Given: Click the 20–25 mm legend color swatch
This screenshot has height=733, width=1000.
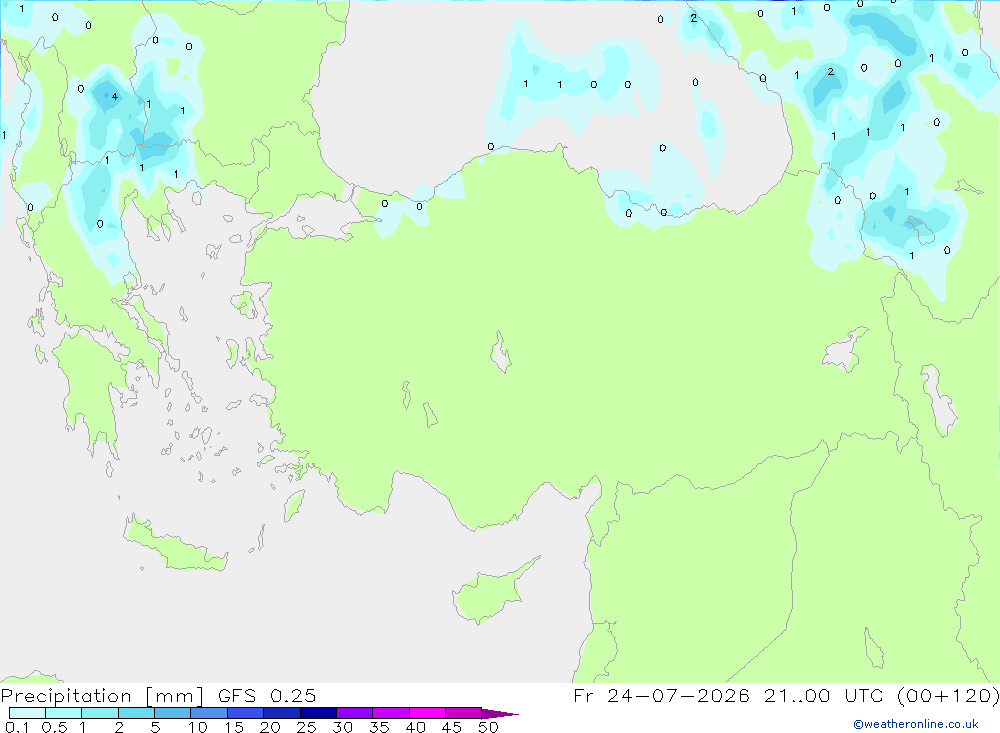Looking at the screenshot, I should click(282, 713).
